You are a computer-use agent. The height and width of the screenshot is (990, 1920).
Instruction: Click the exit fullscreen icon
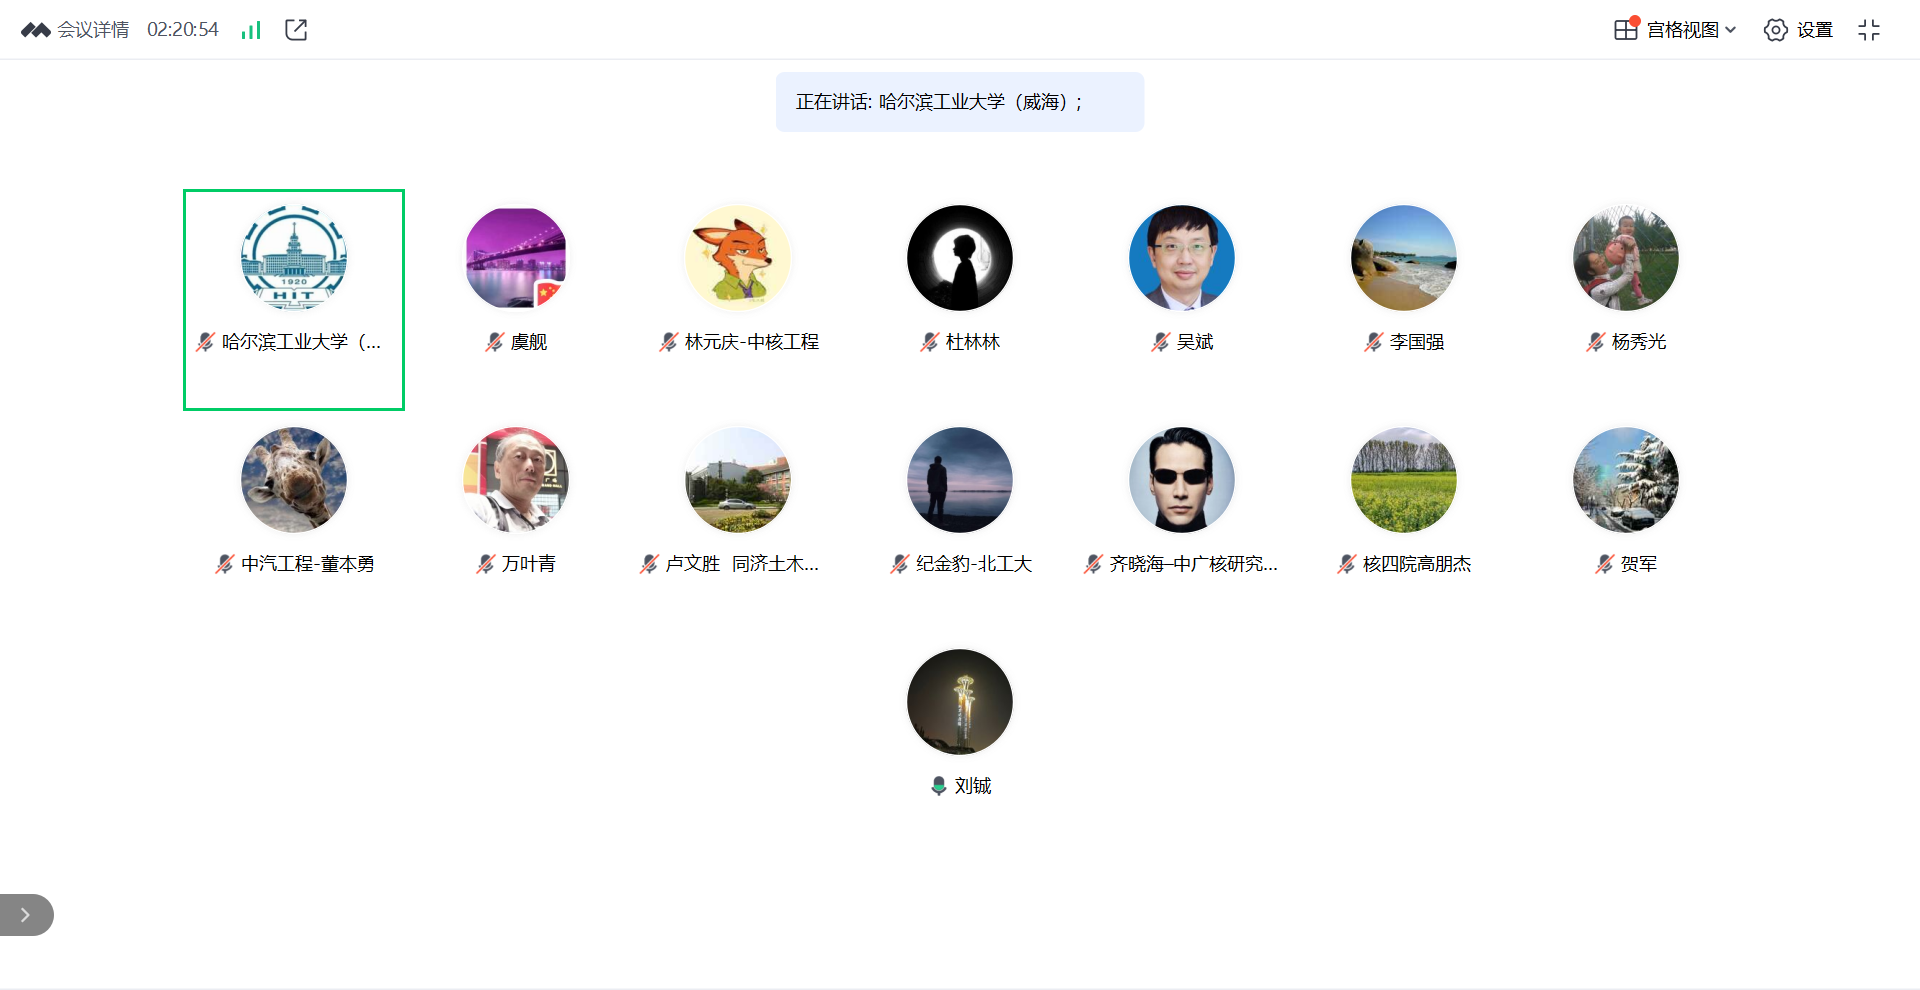point(1869,30)
